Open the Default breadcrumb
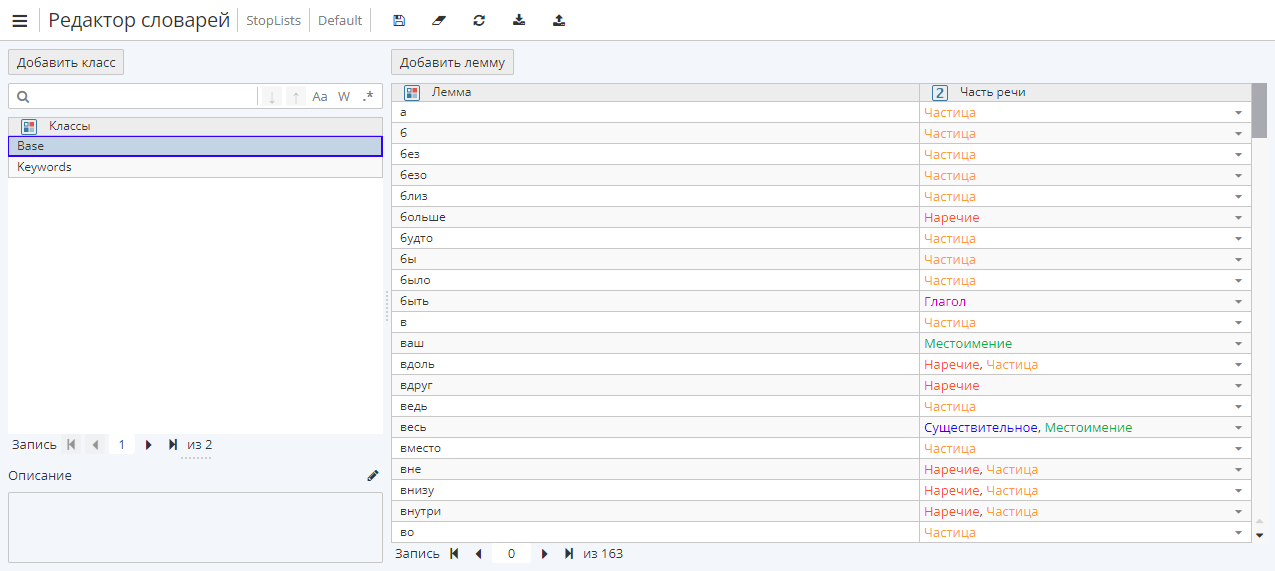This screenshot has height=571, width=1275. [340, 20]
